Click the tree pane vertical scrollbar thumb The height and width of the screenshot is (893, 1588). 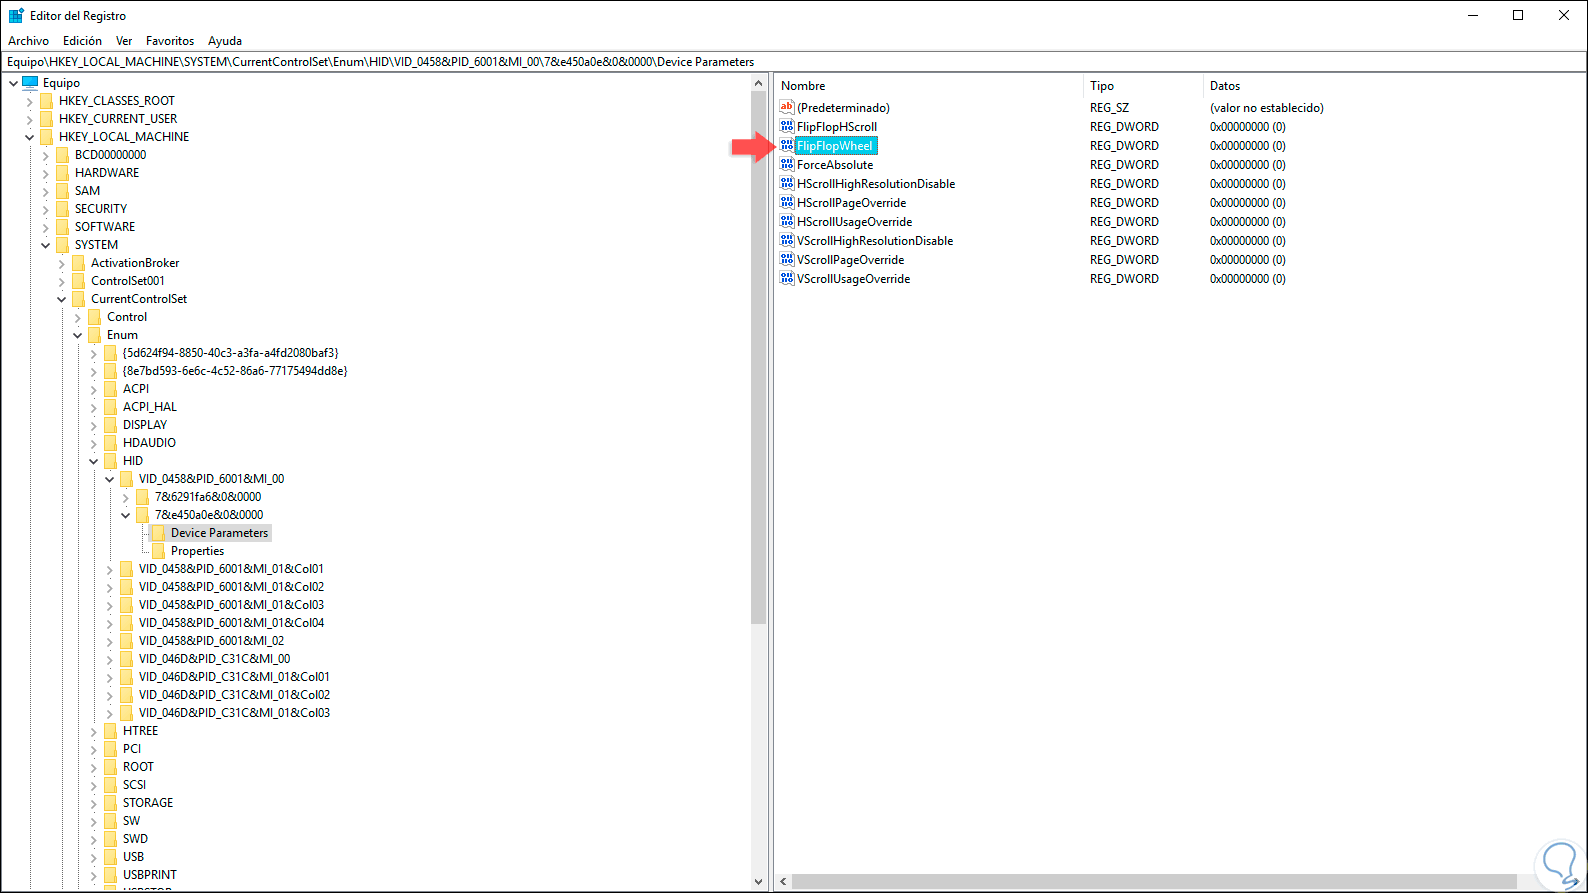pos(759,358)
